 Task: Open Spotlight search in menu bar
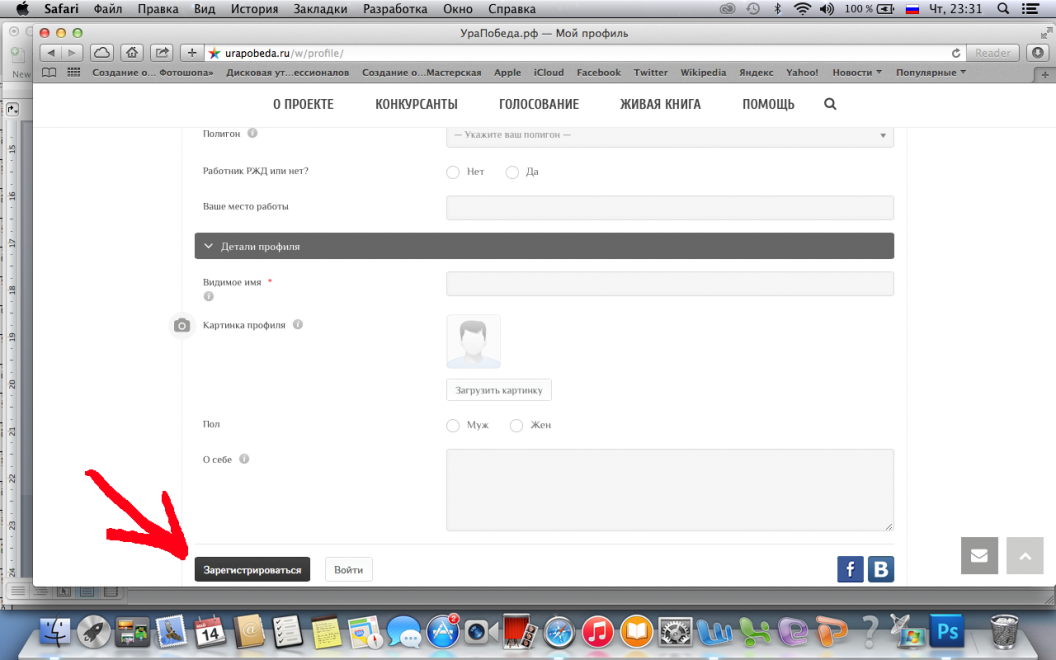click(1003, 9)
